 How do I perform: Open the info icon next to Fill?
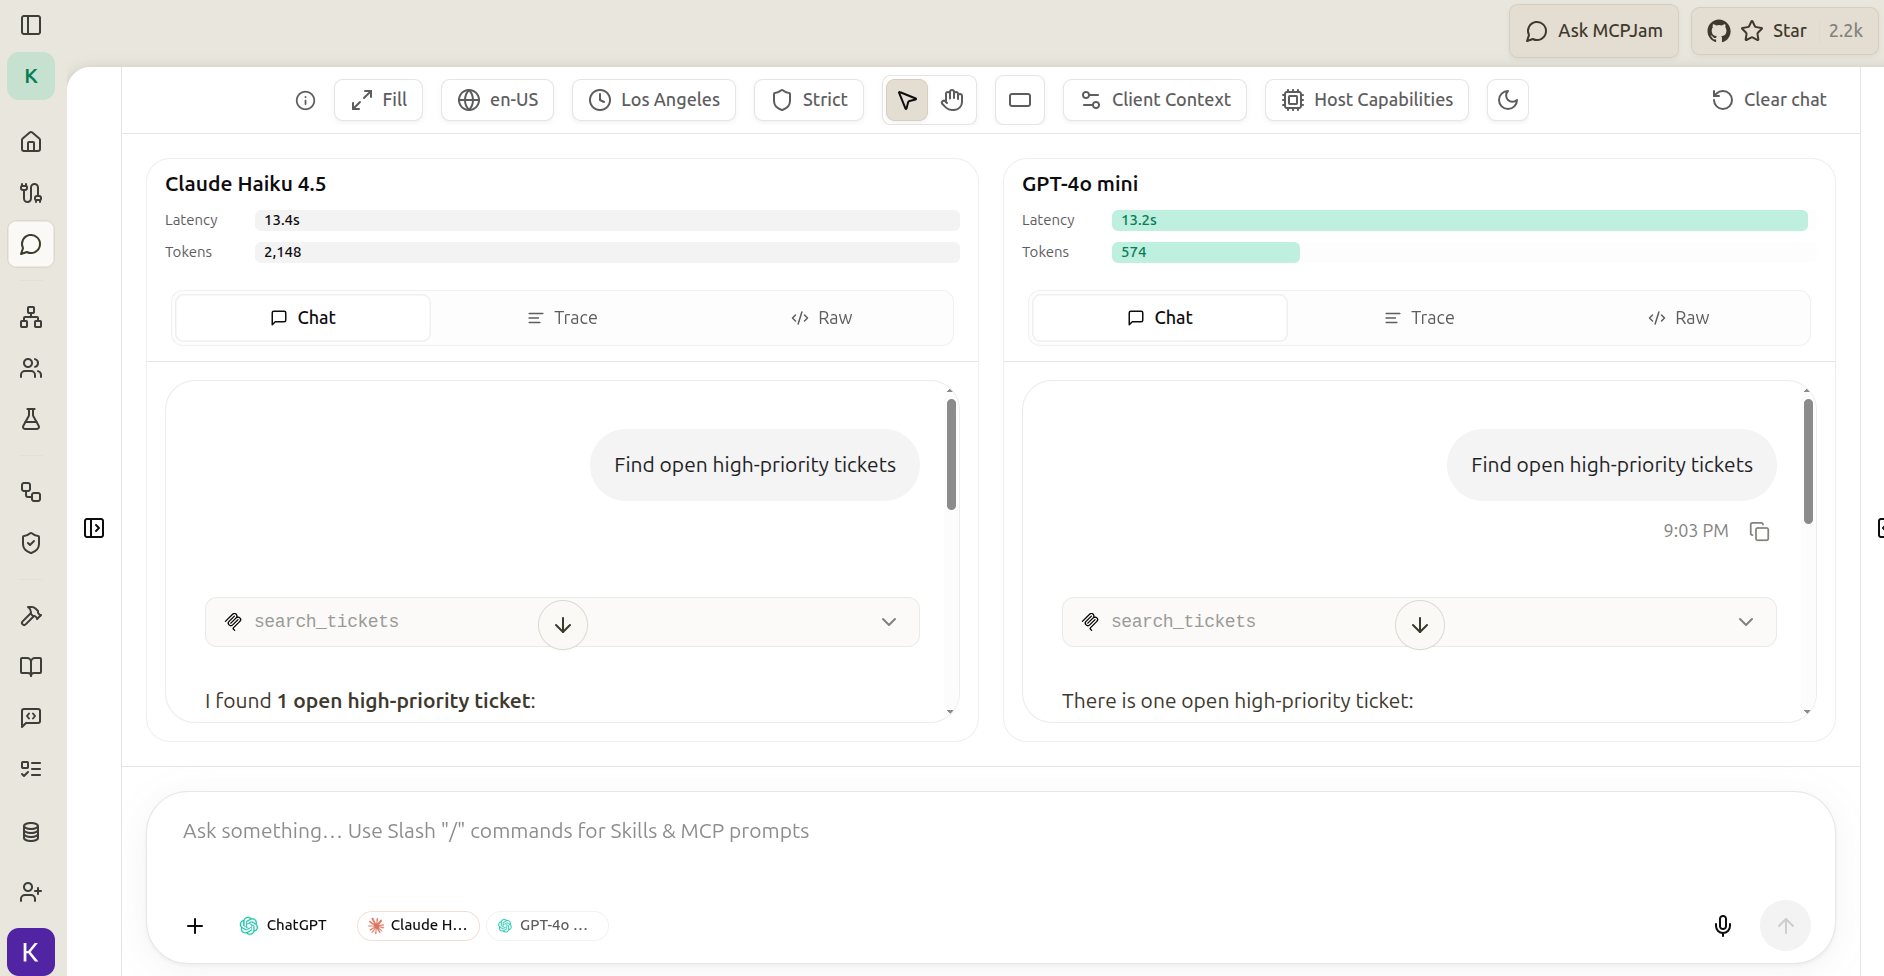[x=306, y=100]
